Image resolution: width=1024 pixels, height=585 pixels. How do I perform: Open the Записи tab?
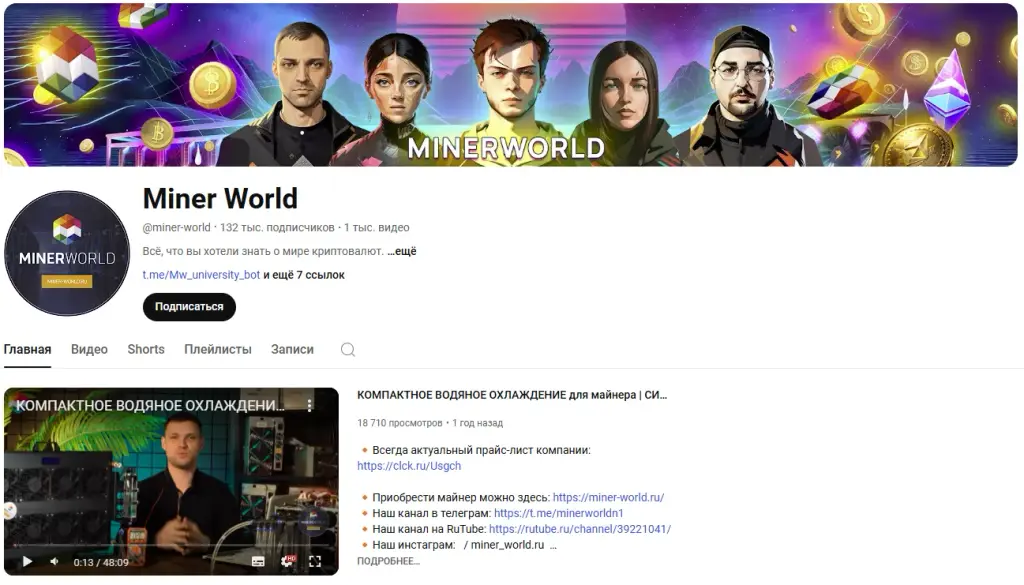[x=292, y=349]
